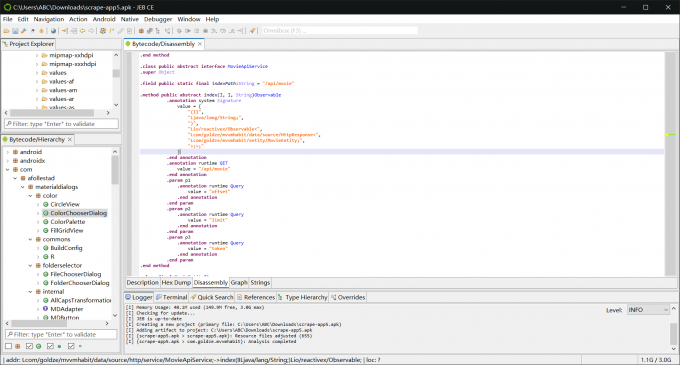Expand the android package node

click(7, 152)
